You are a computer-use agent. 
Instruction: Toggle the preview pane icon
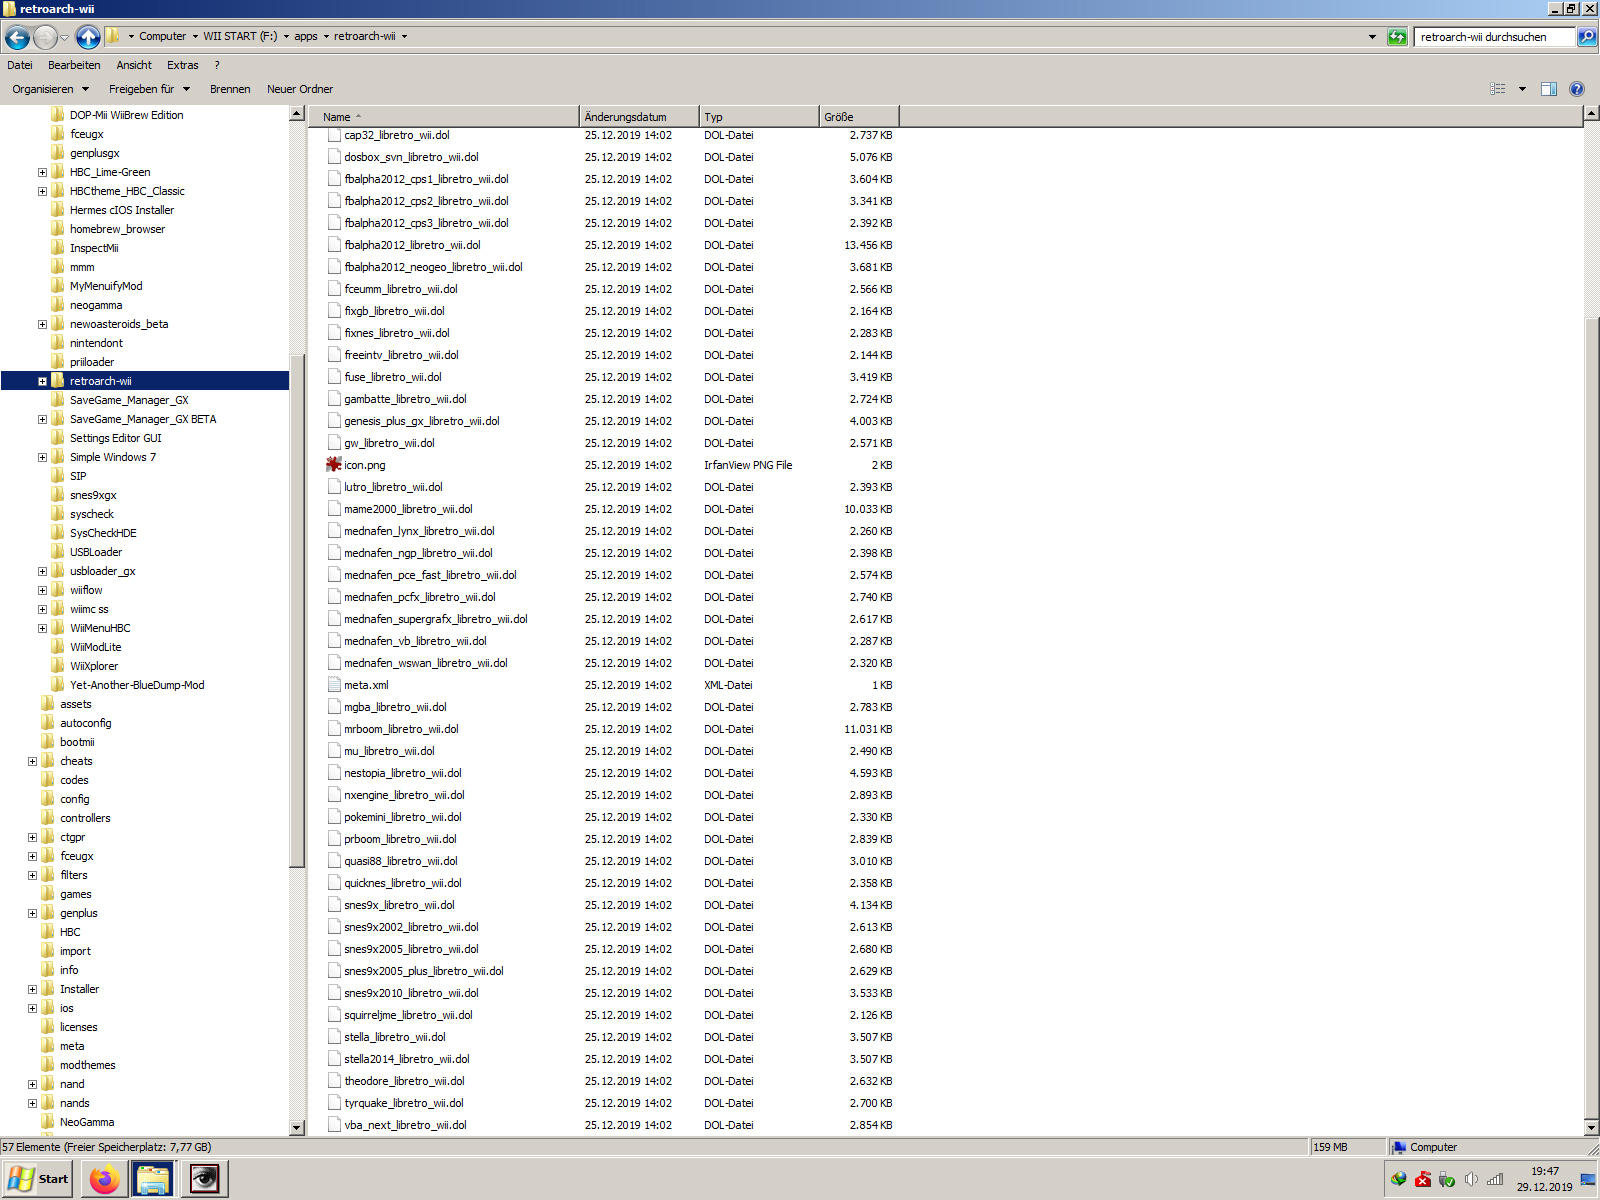click(1549, 89)
